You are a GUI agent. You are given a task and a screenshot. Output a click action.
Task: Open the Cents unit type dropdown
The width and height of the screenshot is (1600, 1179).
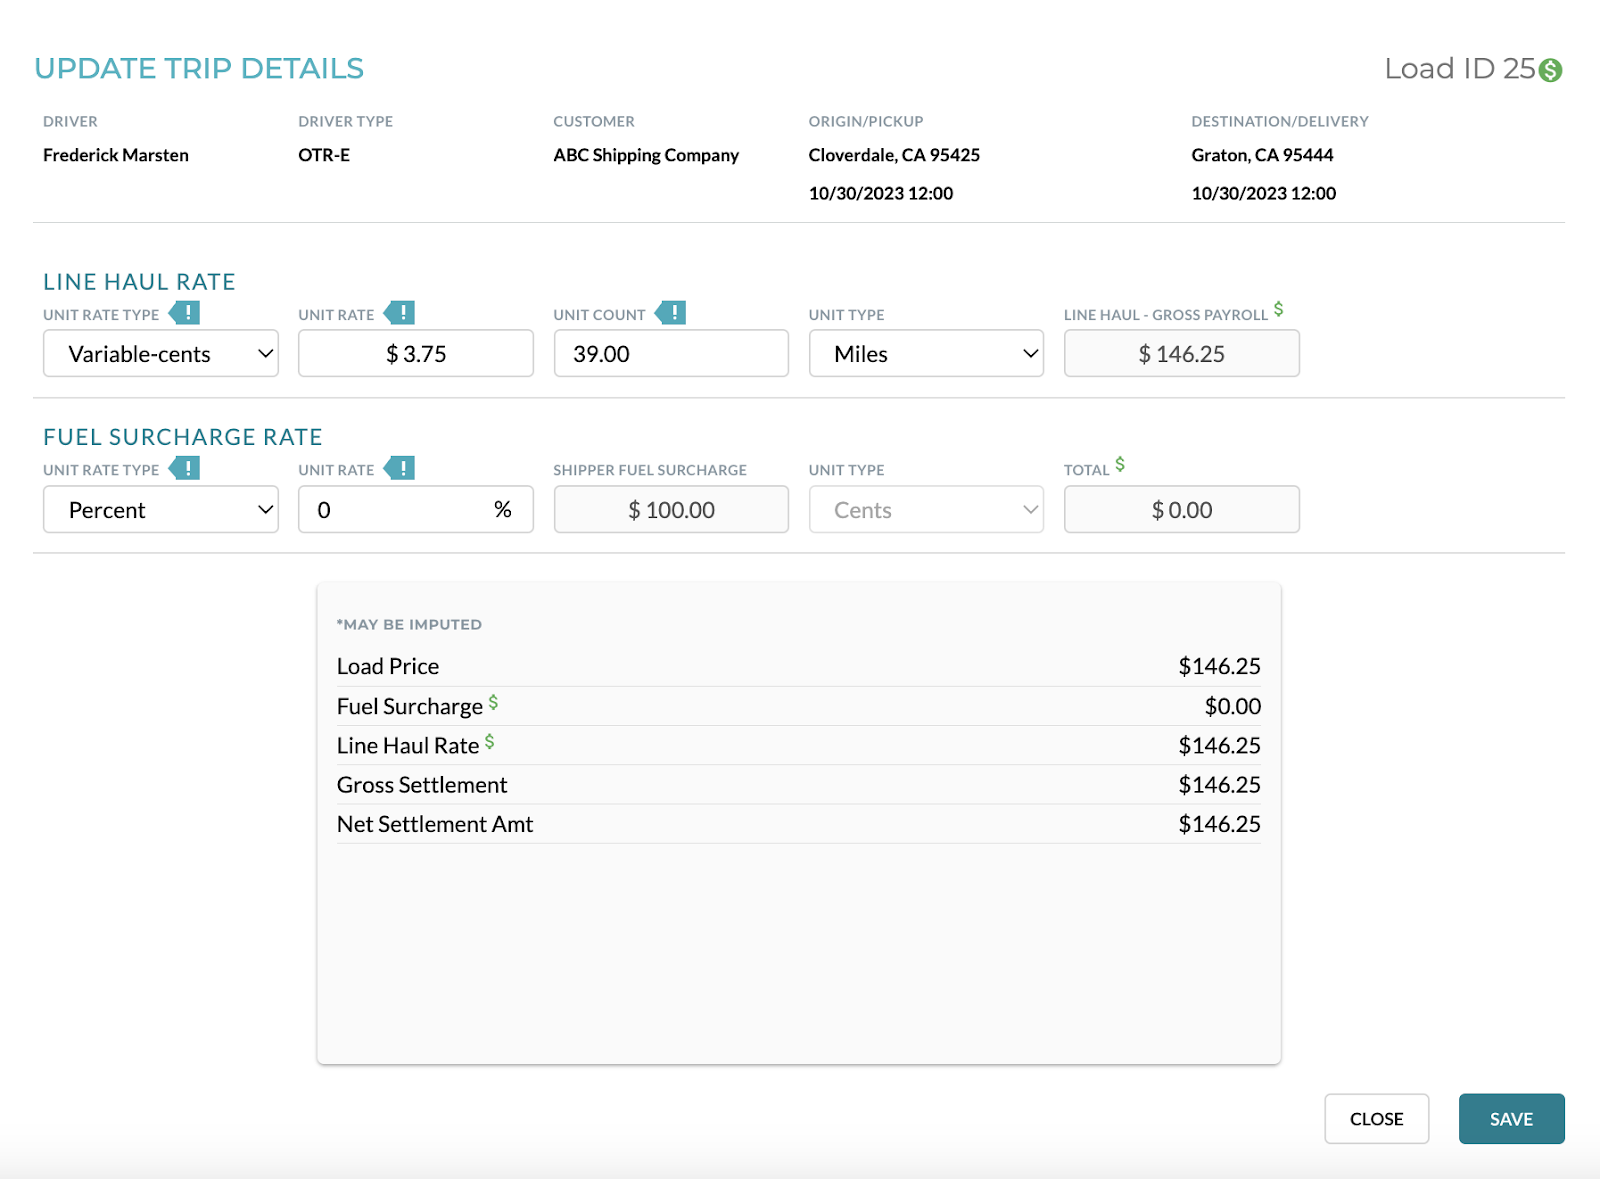pyautogui.click(x=925, y=509)
